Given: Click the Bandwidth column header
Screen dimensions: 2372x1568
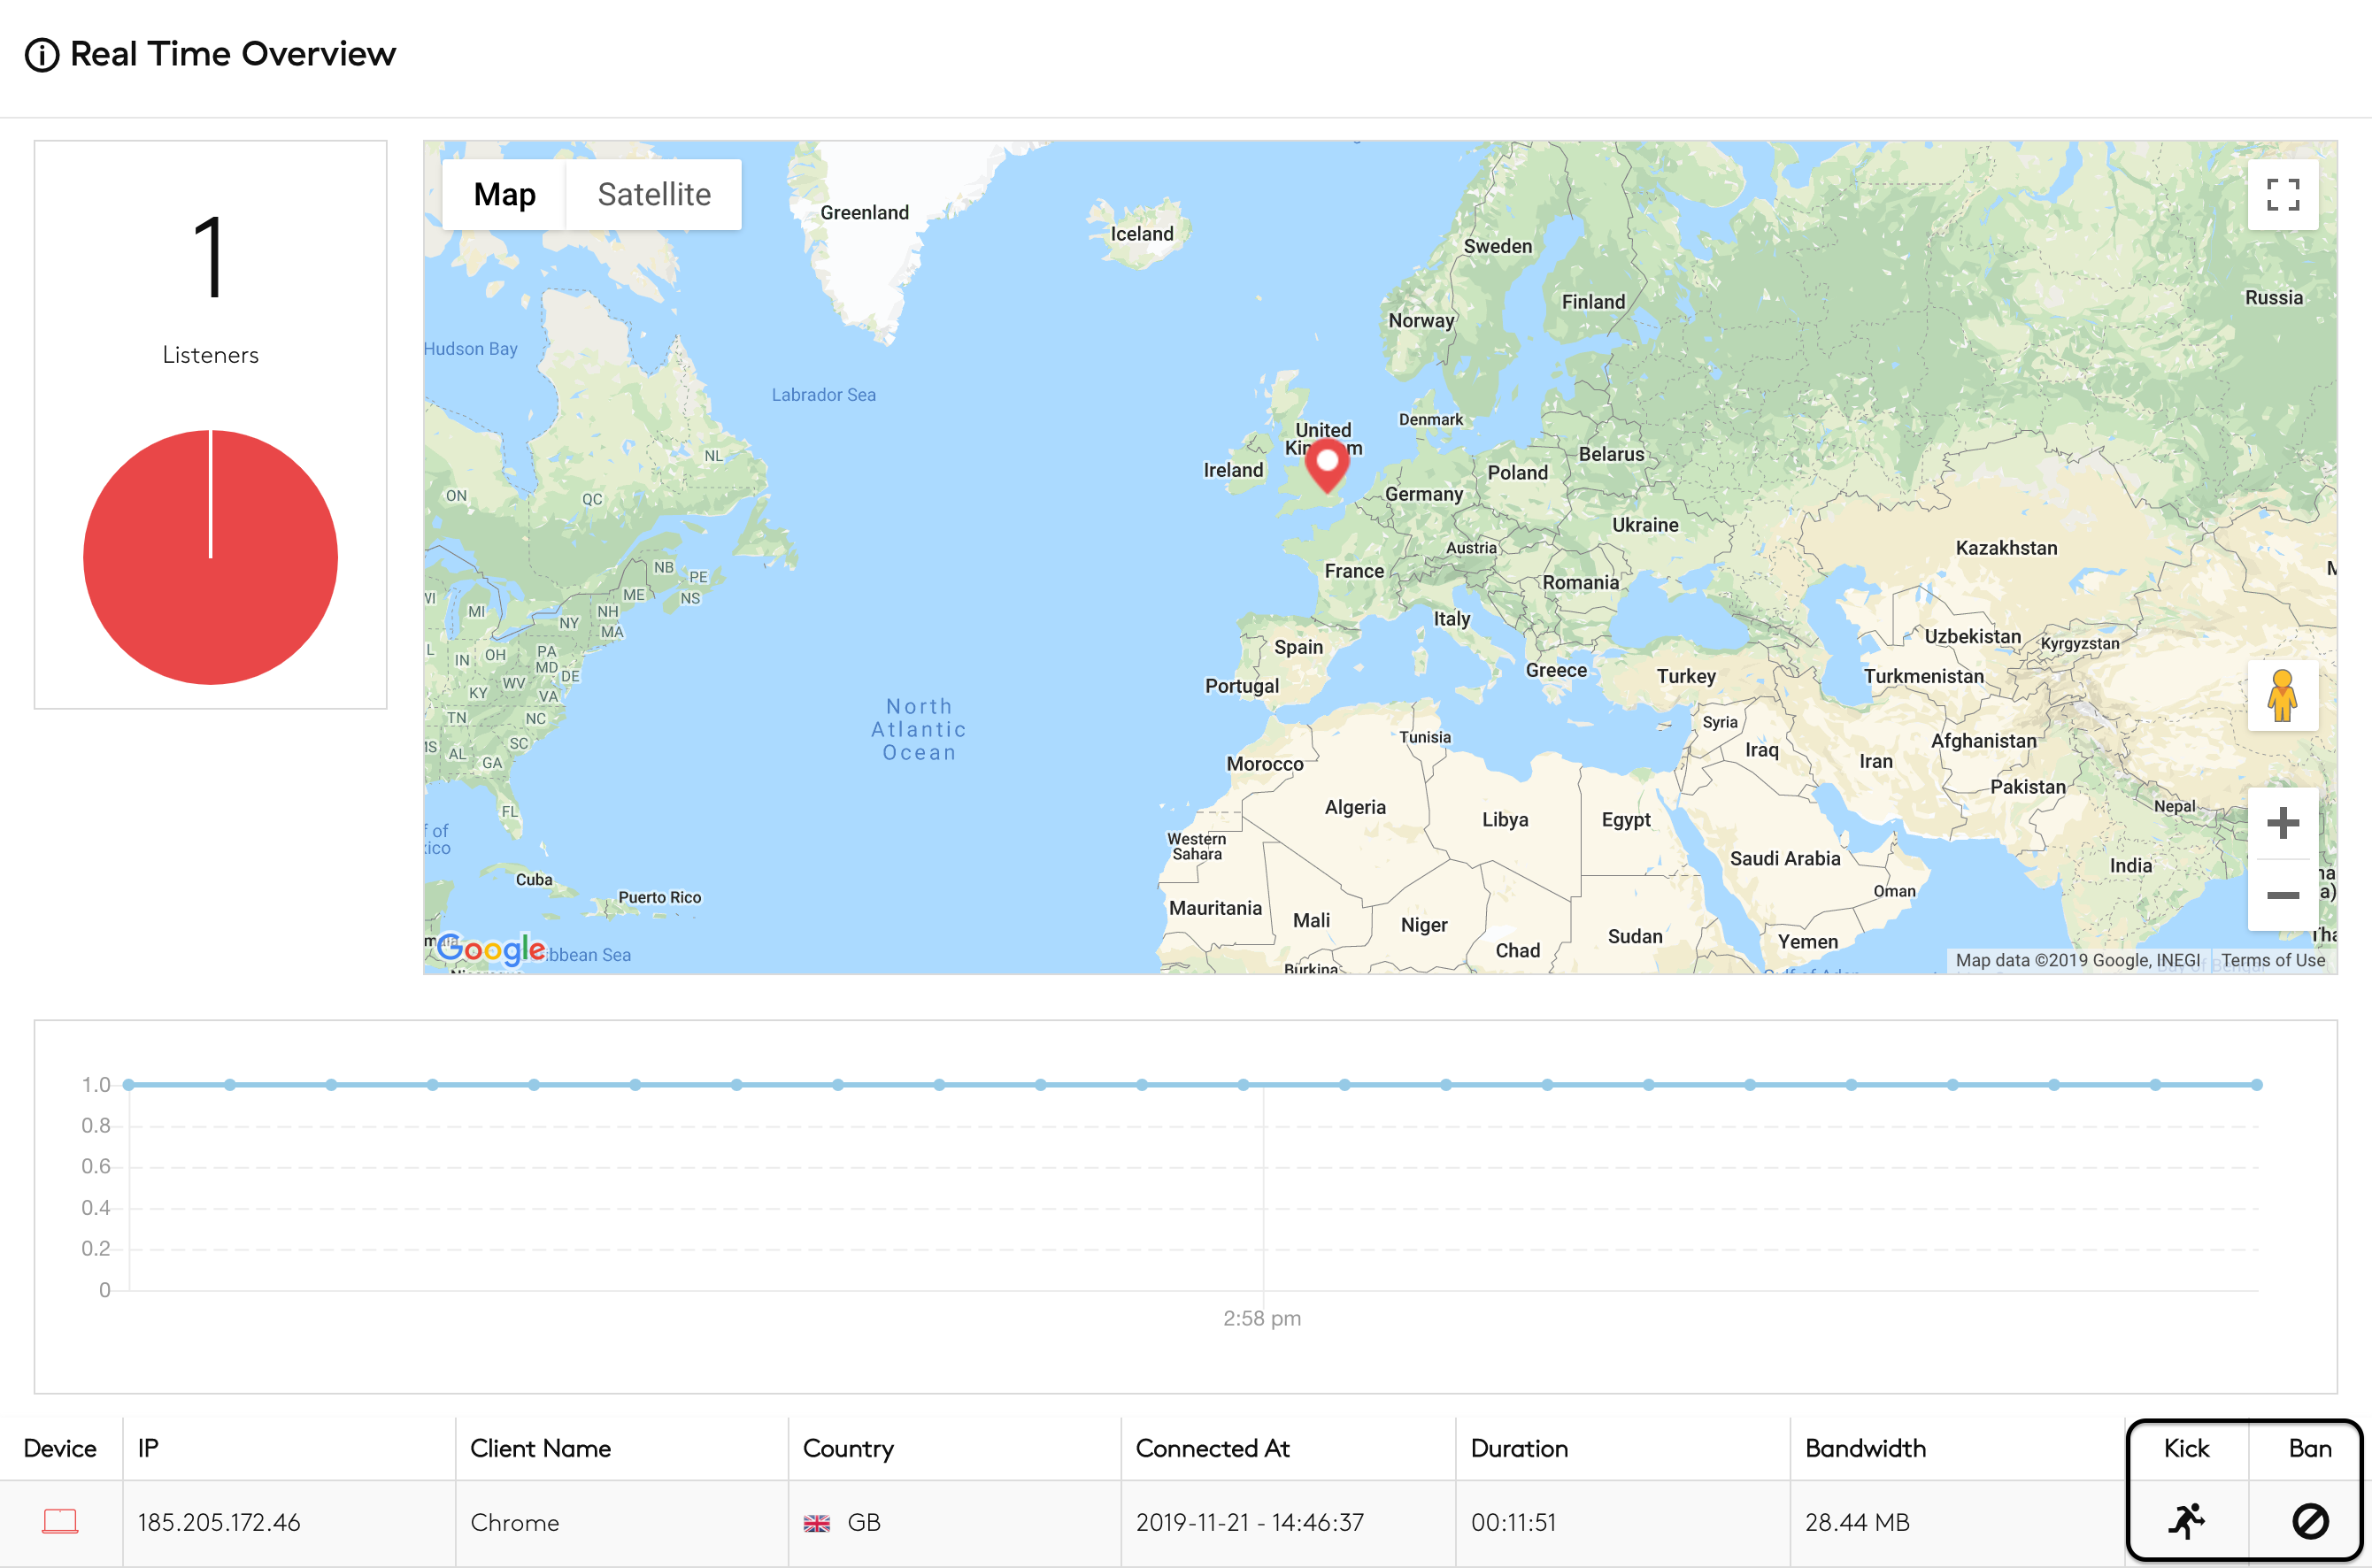Looking at the screenshot, I should point(1865,1448).
